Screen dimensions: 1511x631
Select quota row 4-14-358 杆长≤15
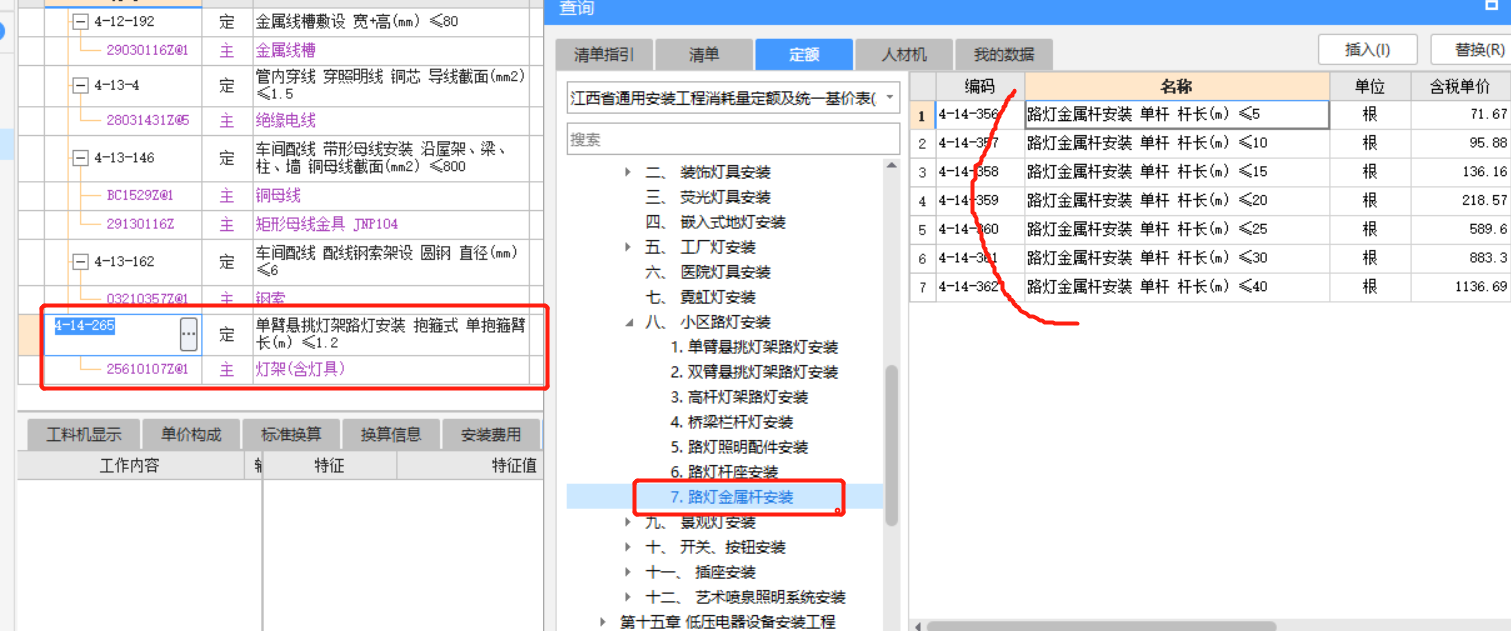[x=1210, y=172]
